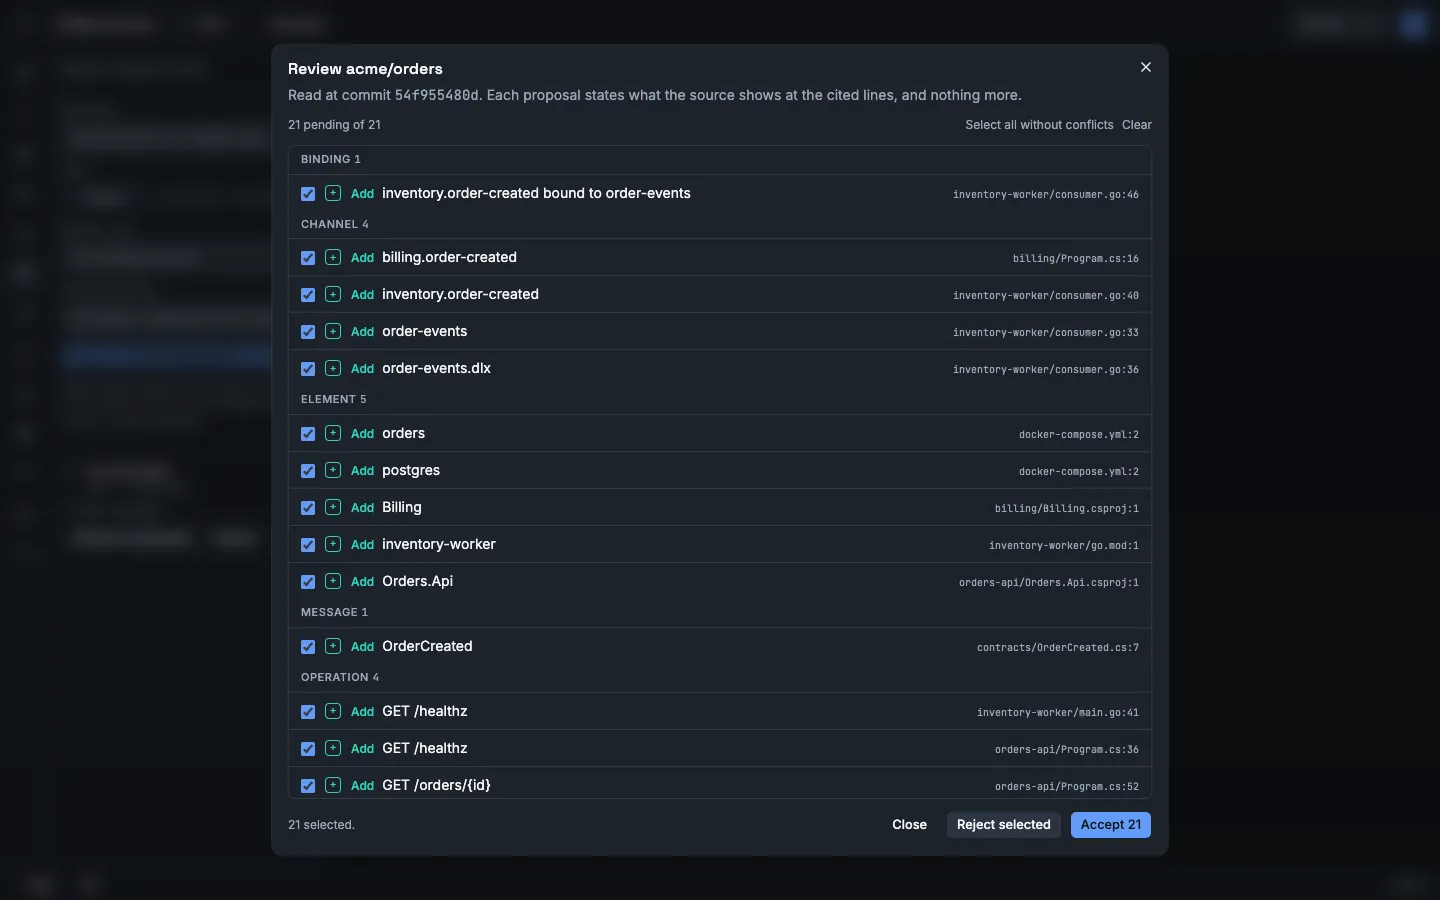1440x900 pixels.
Task: Click the add icon of the order-events binding row
Action: [333, 193]
